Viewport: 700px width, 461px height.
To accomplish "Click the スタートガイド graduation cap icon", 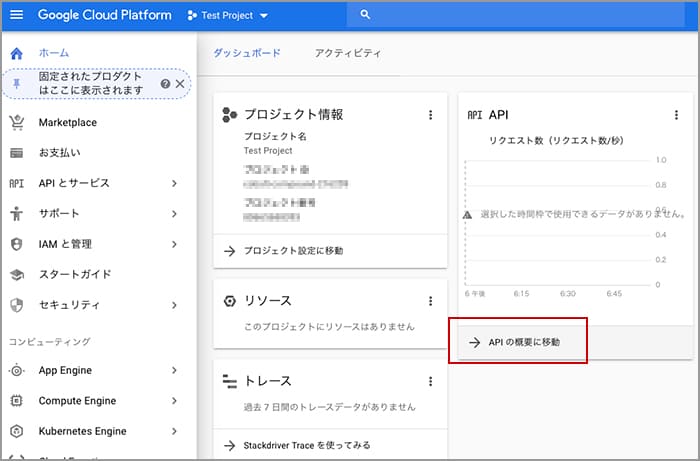I will point(17,274).
